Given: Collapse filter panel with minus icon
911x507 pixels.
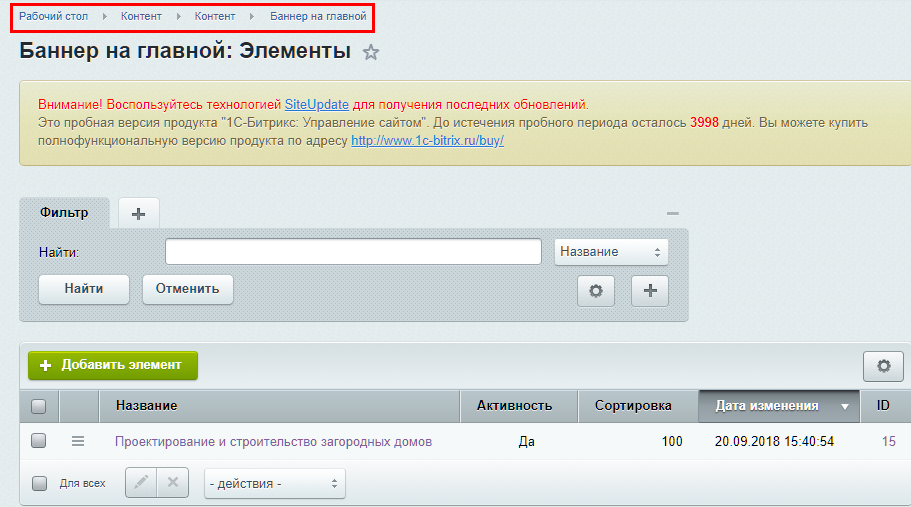Looking at the screenshot, I should click(x=673, y=213).
